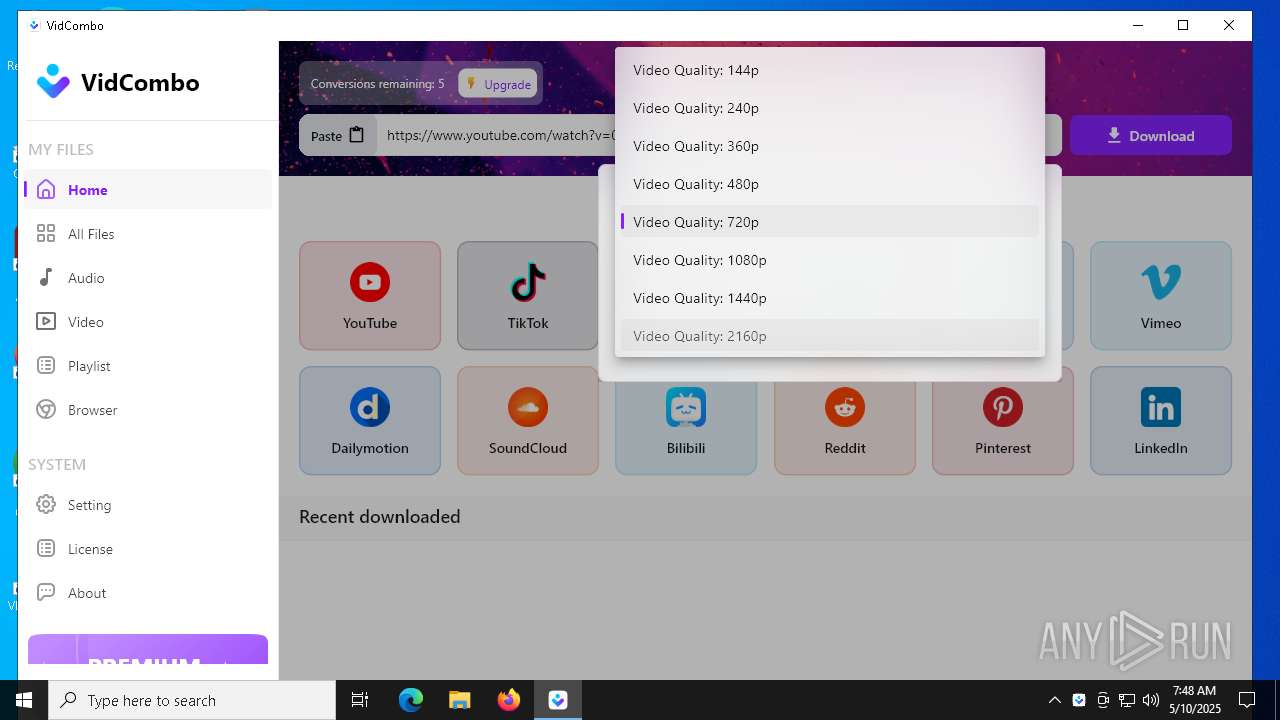Open the Vimeo site tile

[x=1161, y=296]
